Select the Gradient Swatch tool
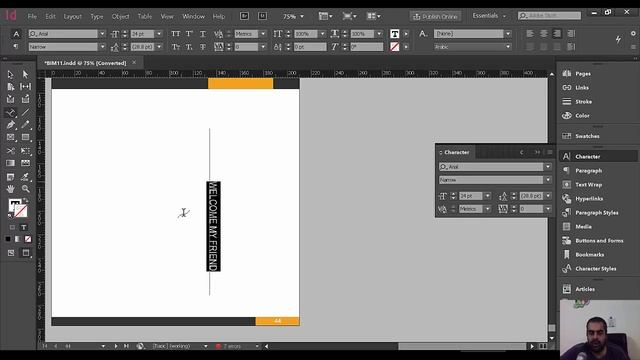640x360 pixels. coord(10,163)
